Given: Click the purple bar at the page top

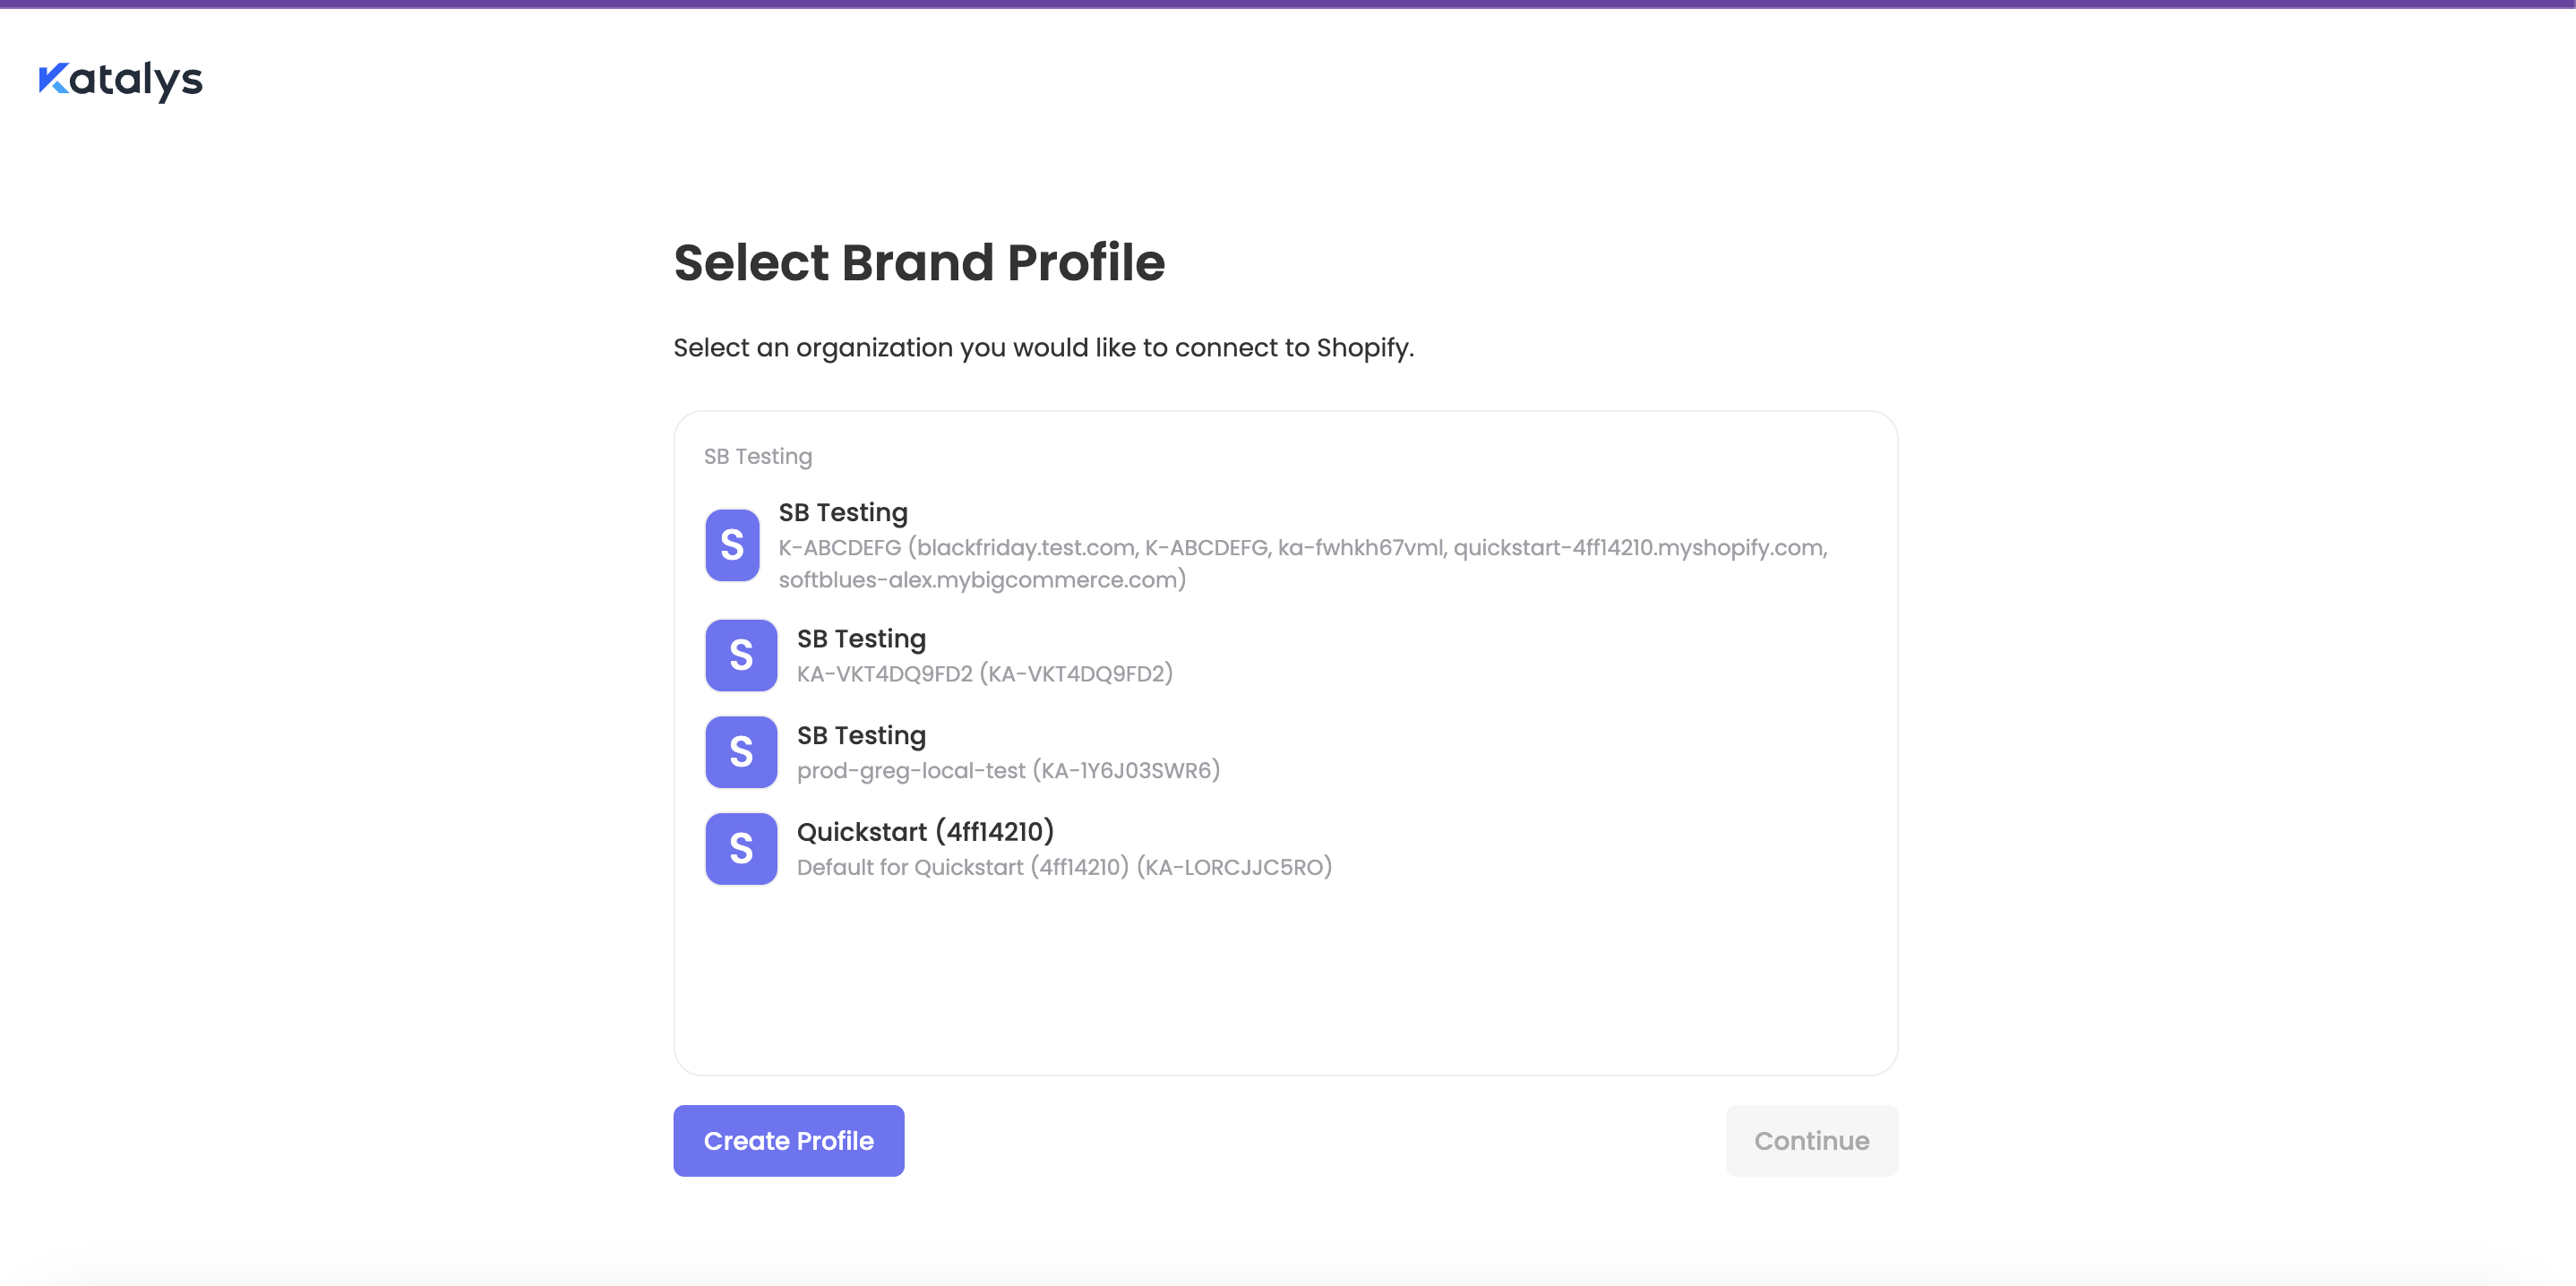Looking at the screenshot, I should [x=1288, y=4].
